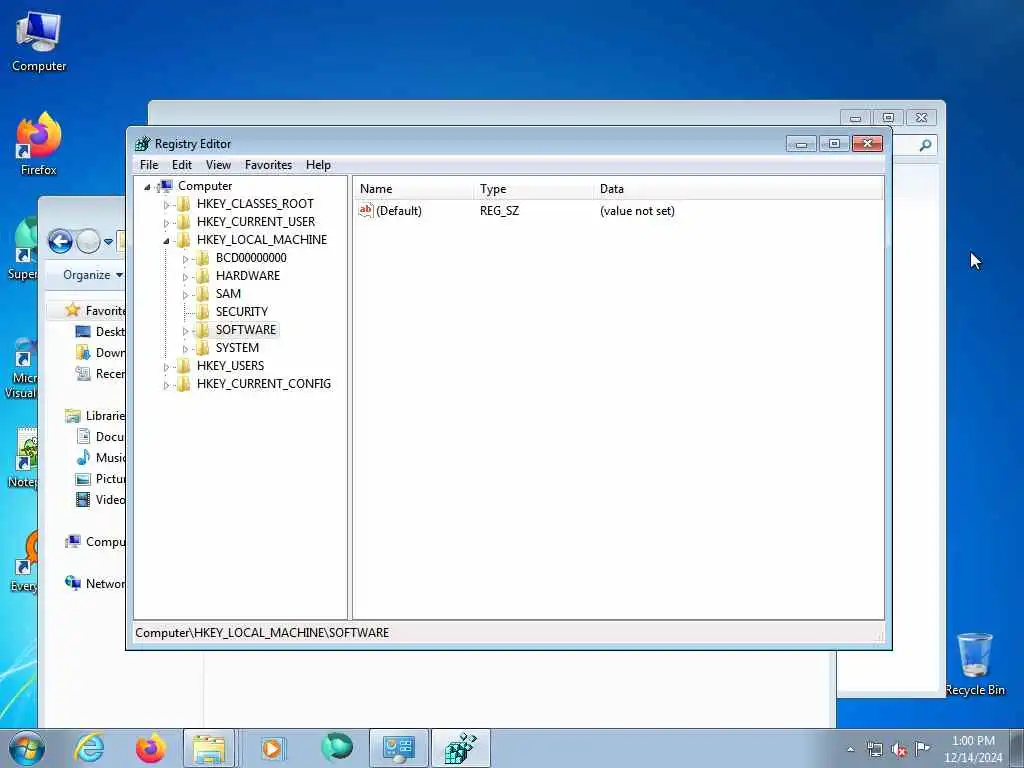This screenshot has height=768, width=1024.
Task: Select the SECURITY folder icon
Action: (x=202, y=312)
